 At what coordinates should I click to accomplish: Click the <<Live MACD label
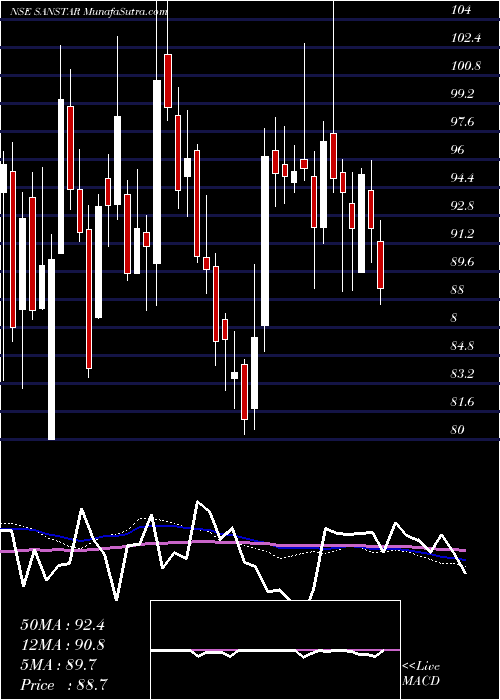(x=421, y=674)
